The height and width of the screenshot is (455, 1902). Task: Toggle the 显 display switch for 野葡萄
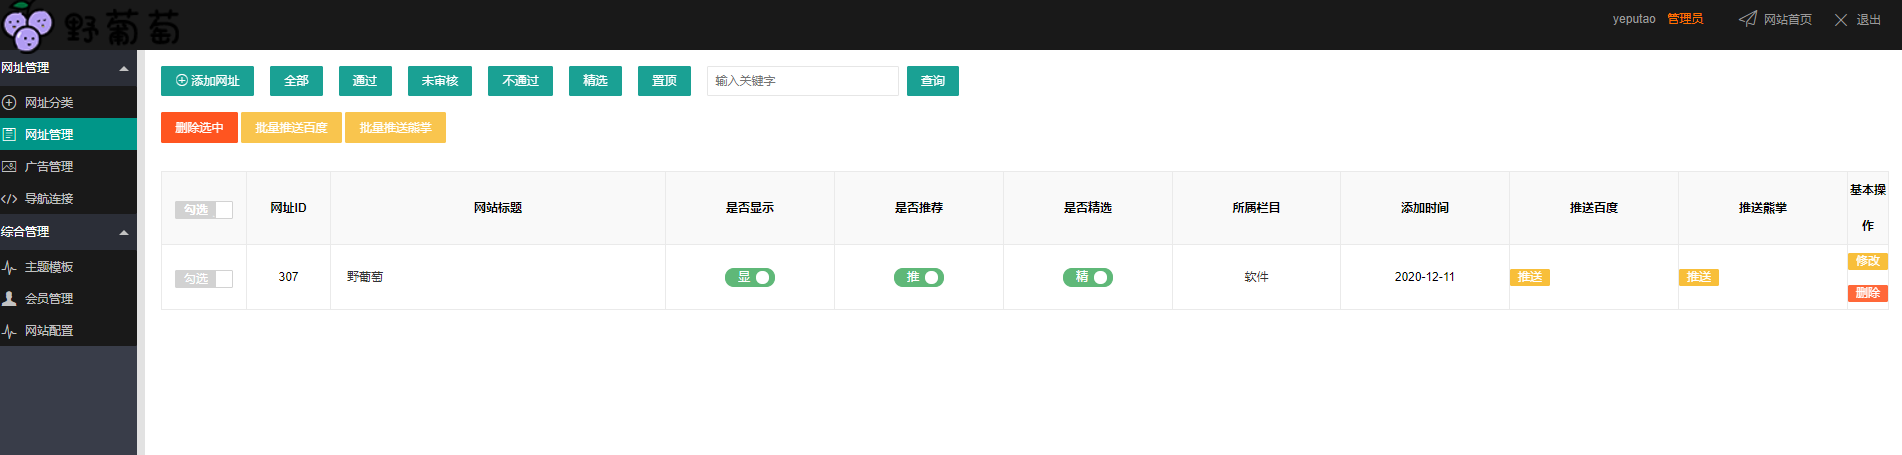click(x=750, y=277)
